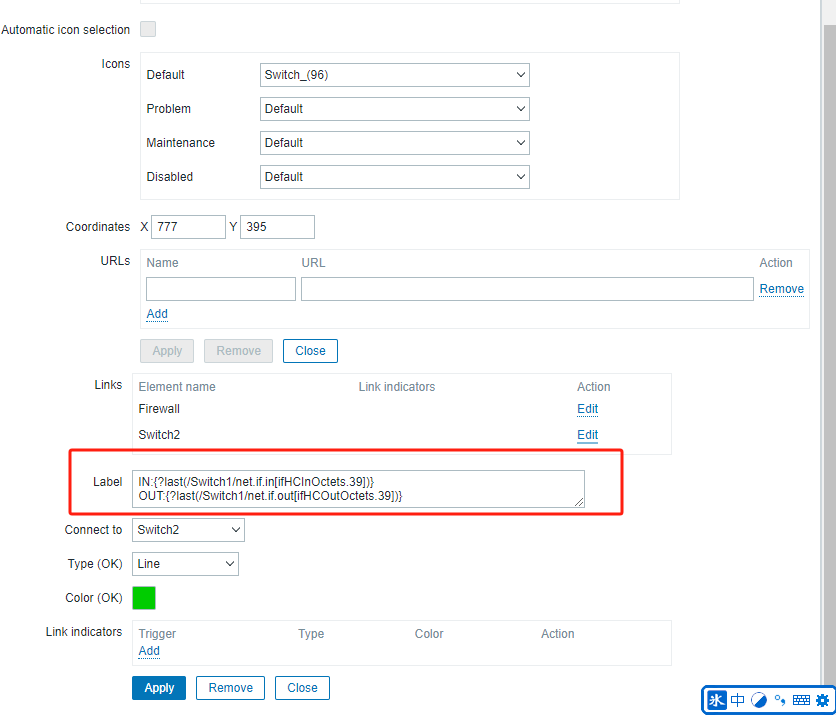This screenshot has height=715, width=836.
Task: Click Remove link in URLs Action column
Action: point(781,289)
